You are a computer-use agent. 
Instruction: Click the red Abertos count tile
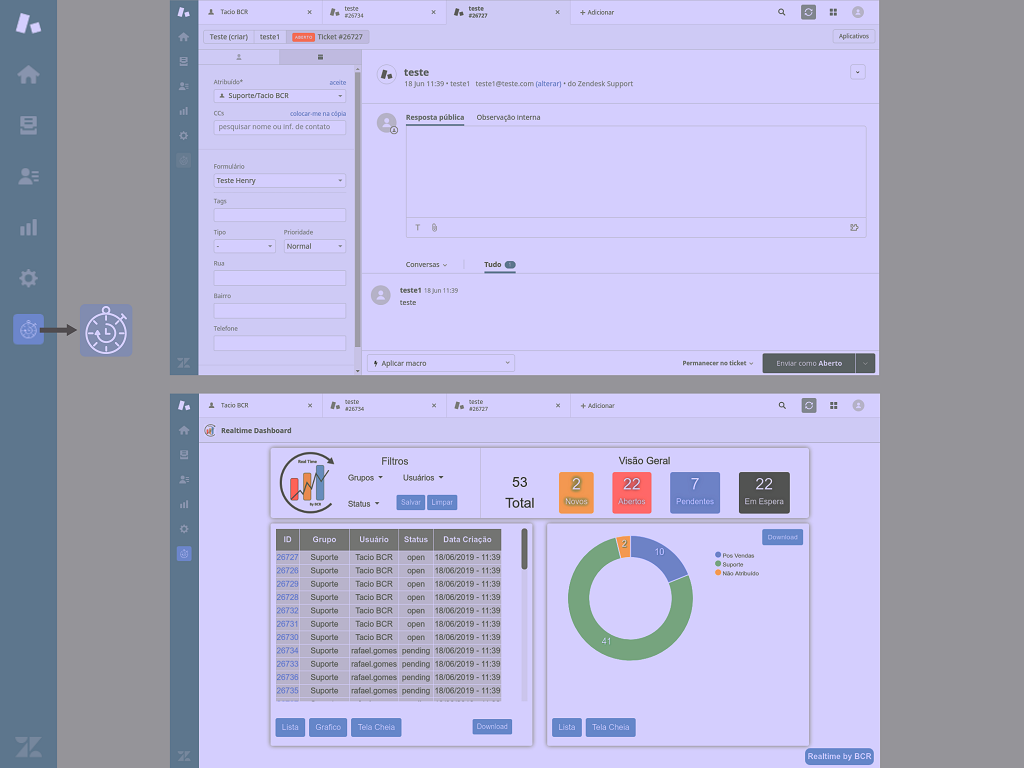tap(631, 492)
